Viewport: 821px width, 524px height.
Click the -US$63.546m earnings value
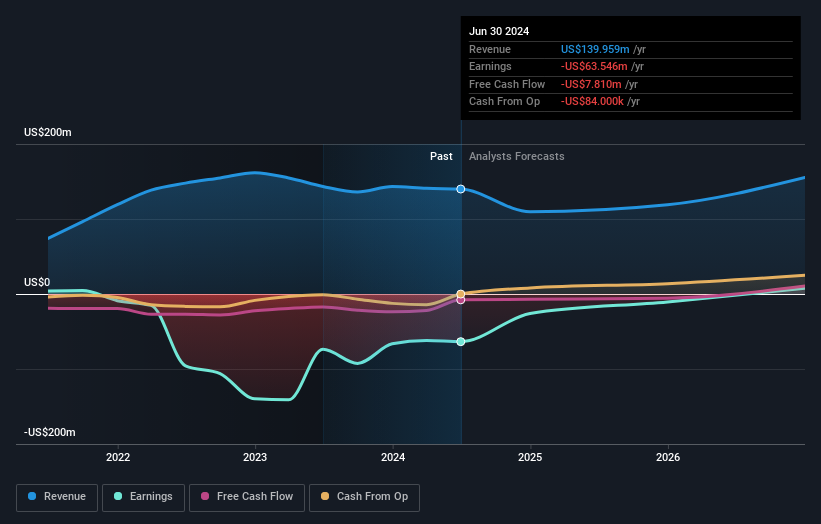click(x=594, y=66)
